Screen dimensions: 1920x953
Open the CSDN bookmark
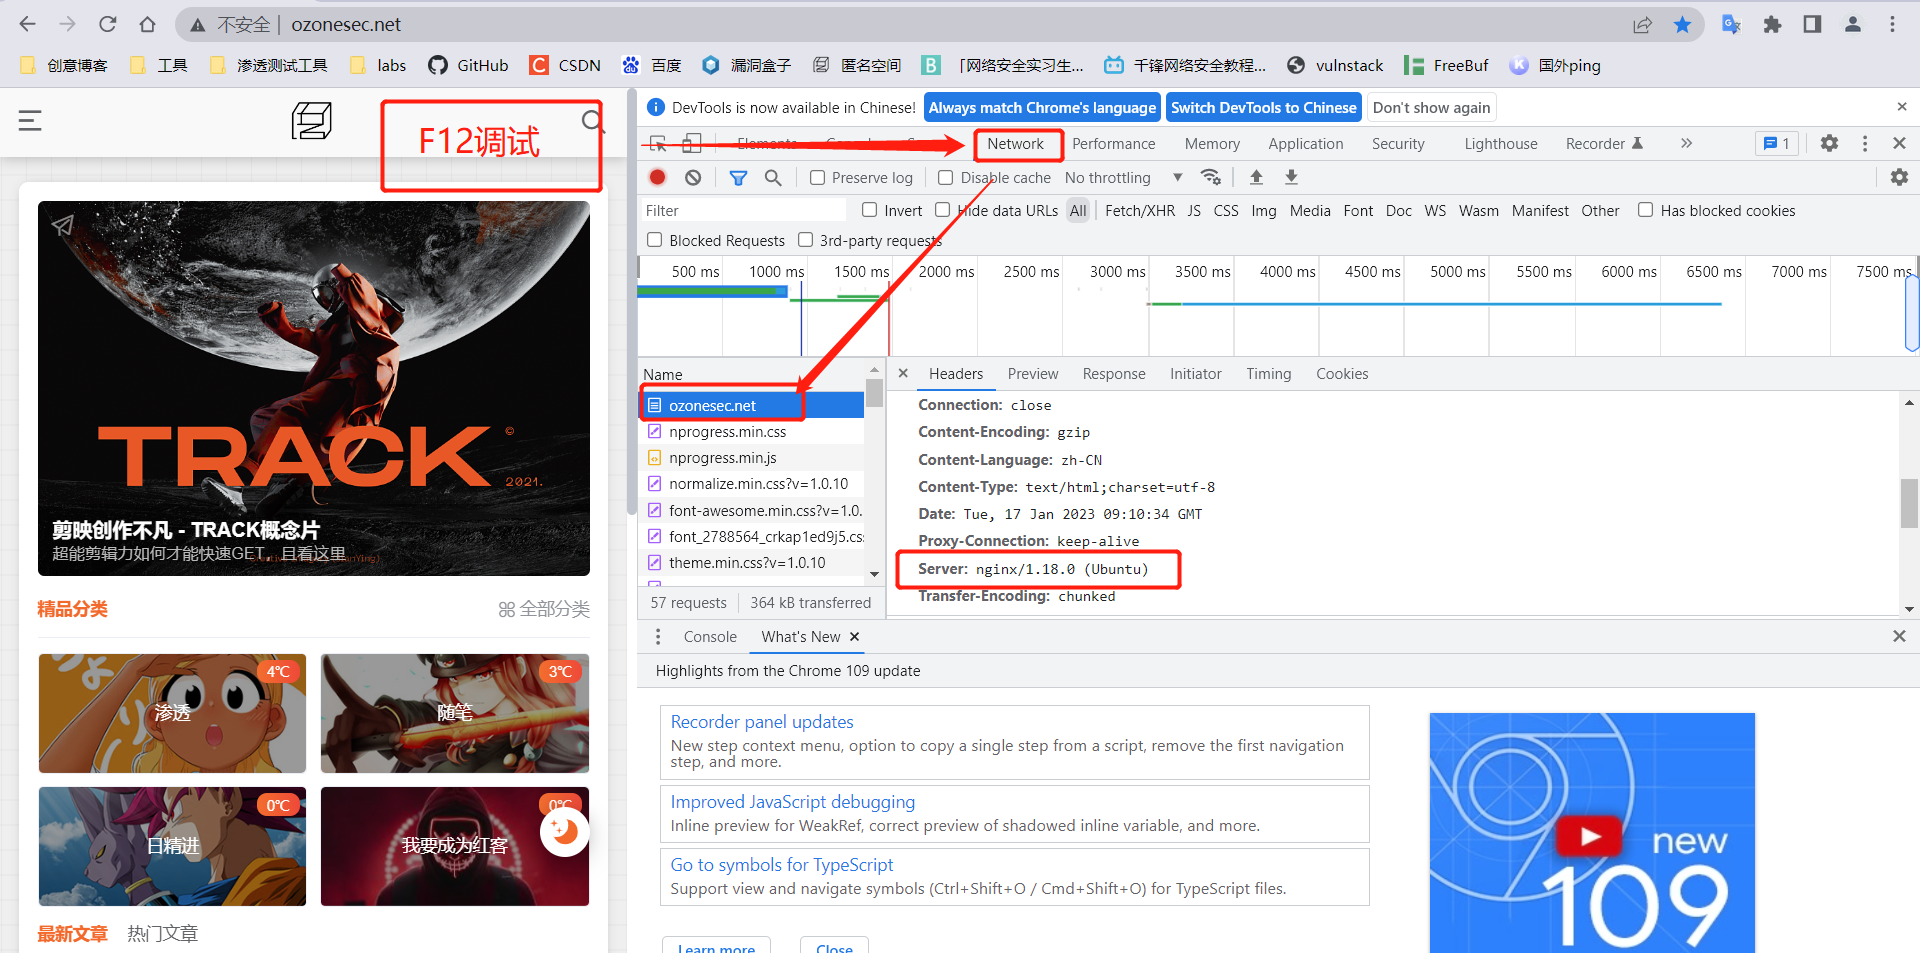tap(566, 65)
